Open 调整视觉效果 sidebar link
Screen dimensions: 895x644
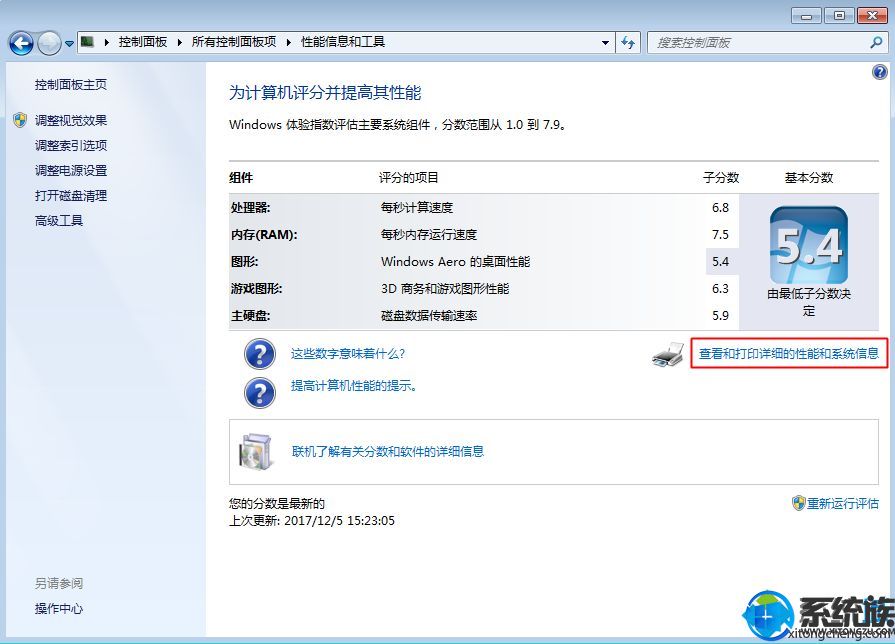71,120
